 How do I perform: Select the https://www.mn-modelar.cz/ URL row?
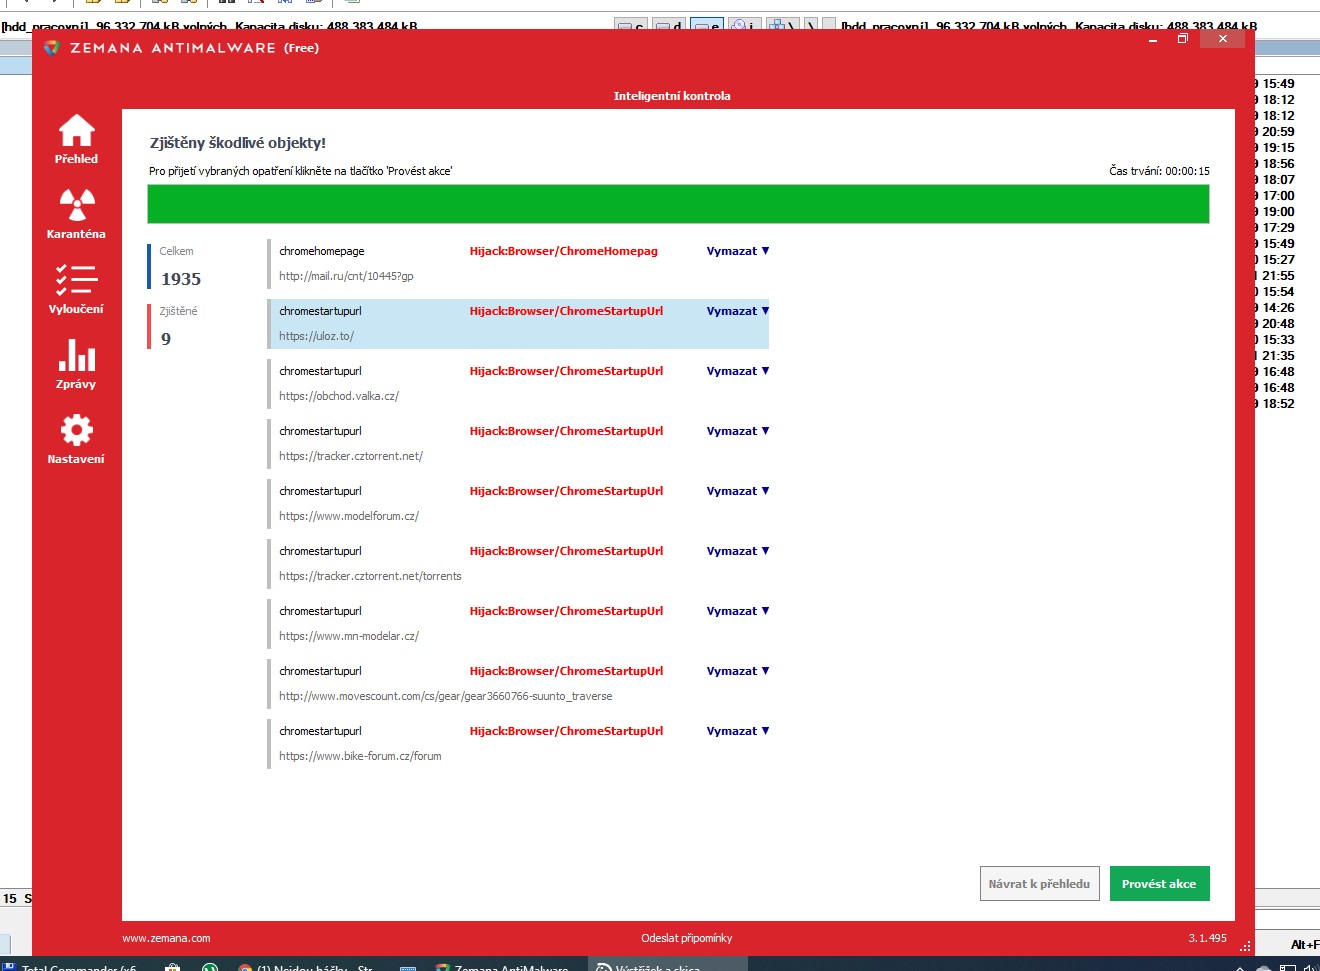pyautogui.click(x=349, y=636)
